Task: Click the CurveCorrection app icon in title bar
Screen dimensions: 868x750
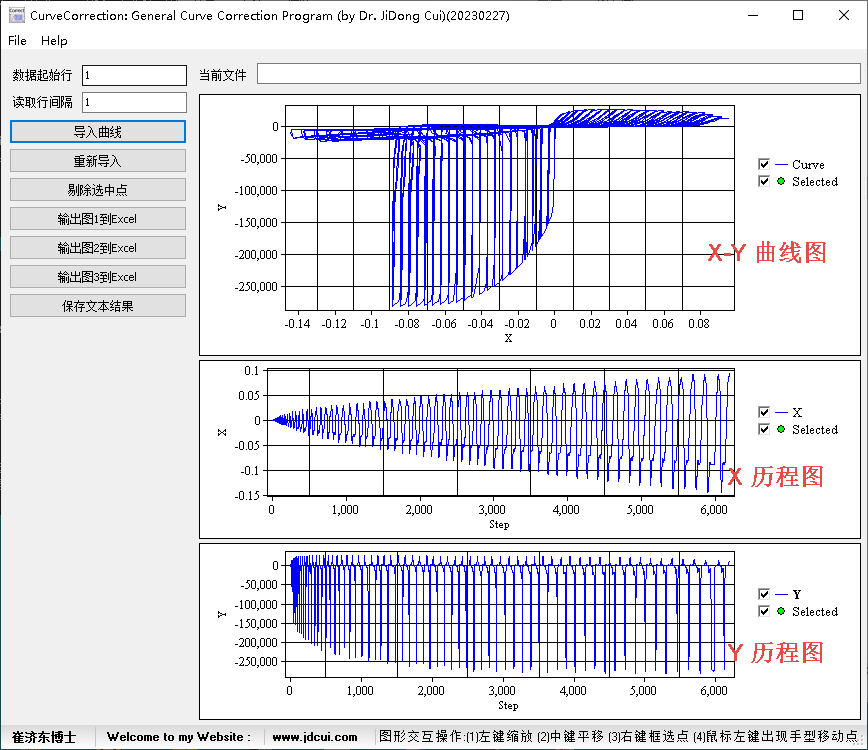Action: point(17,15)
